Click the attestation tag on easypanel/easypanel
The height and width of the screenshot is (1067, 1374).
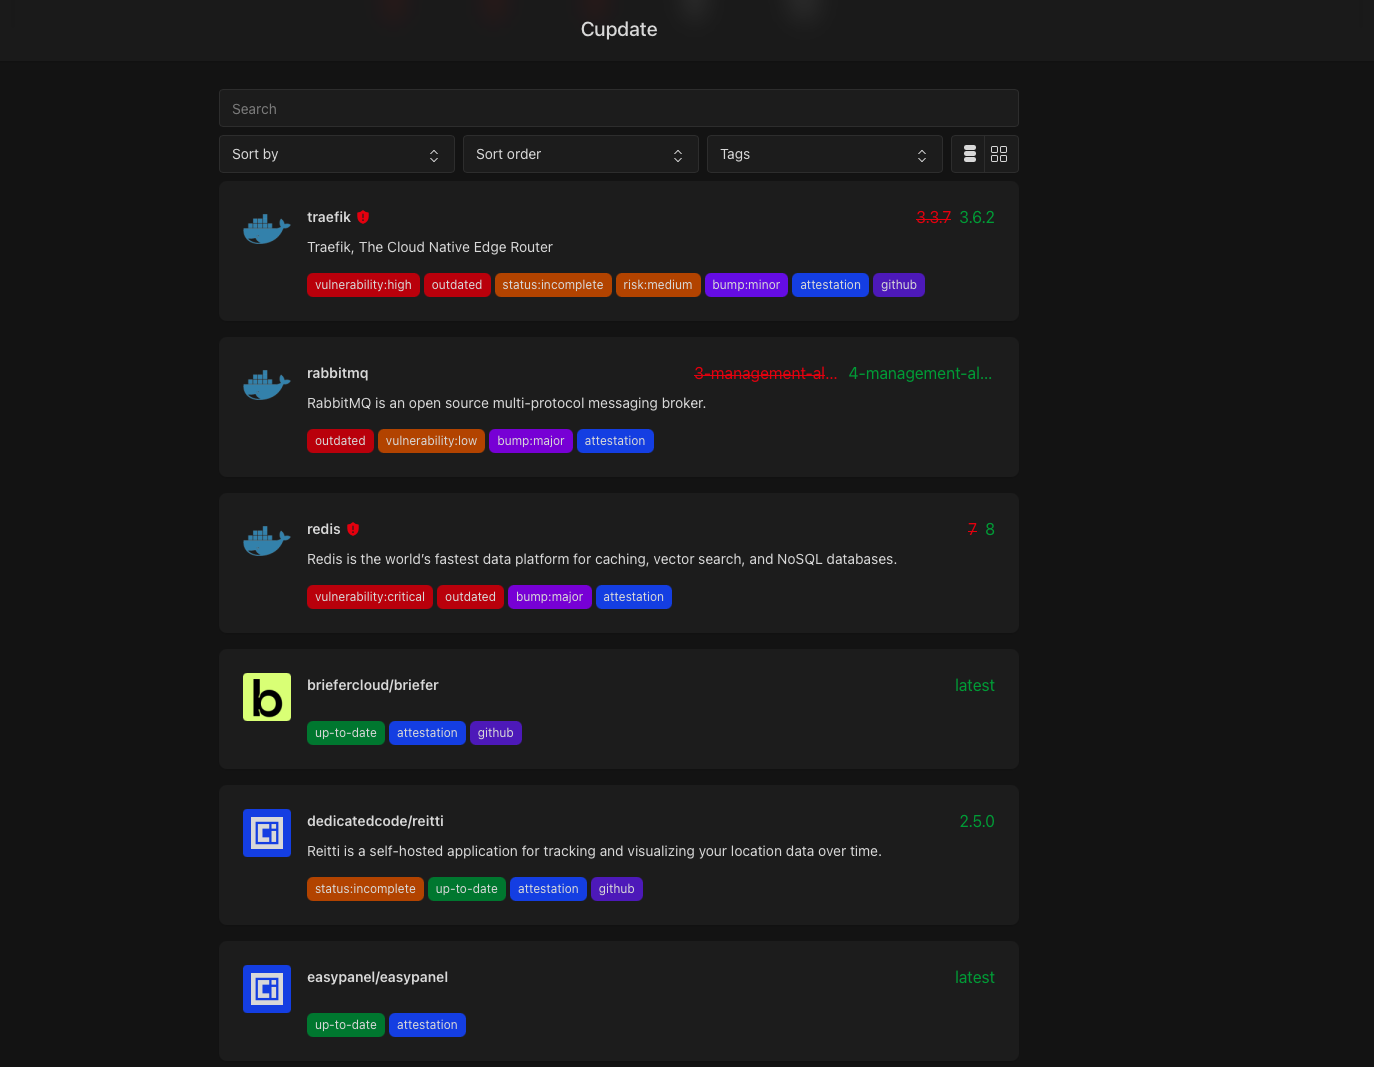pyautogui.click(x=427, y=1025)
